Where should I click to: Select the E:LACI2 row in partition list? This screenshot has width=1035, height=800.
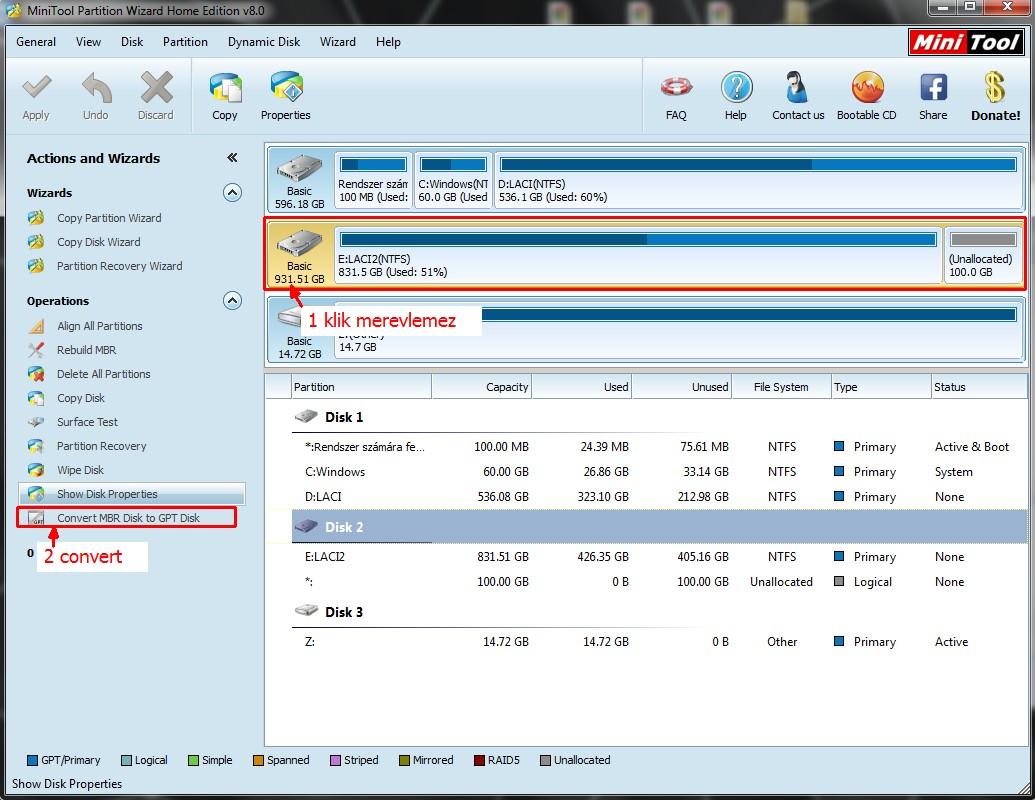click(x=659, y=556)
